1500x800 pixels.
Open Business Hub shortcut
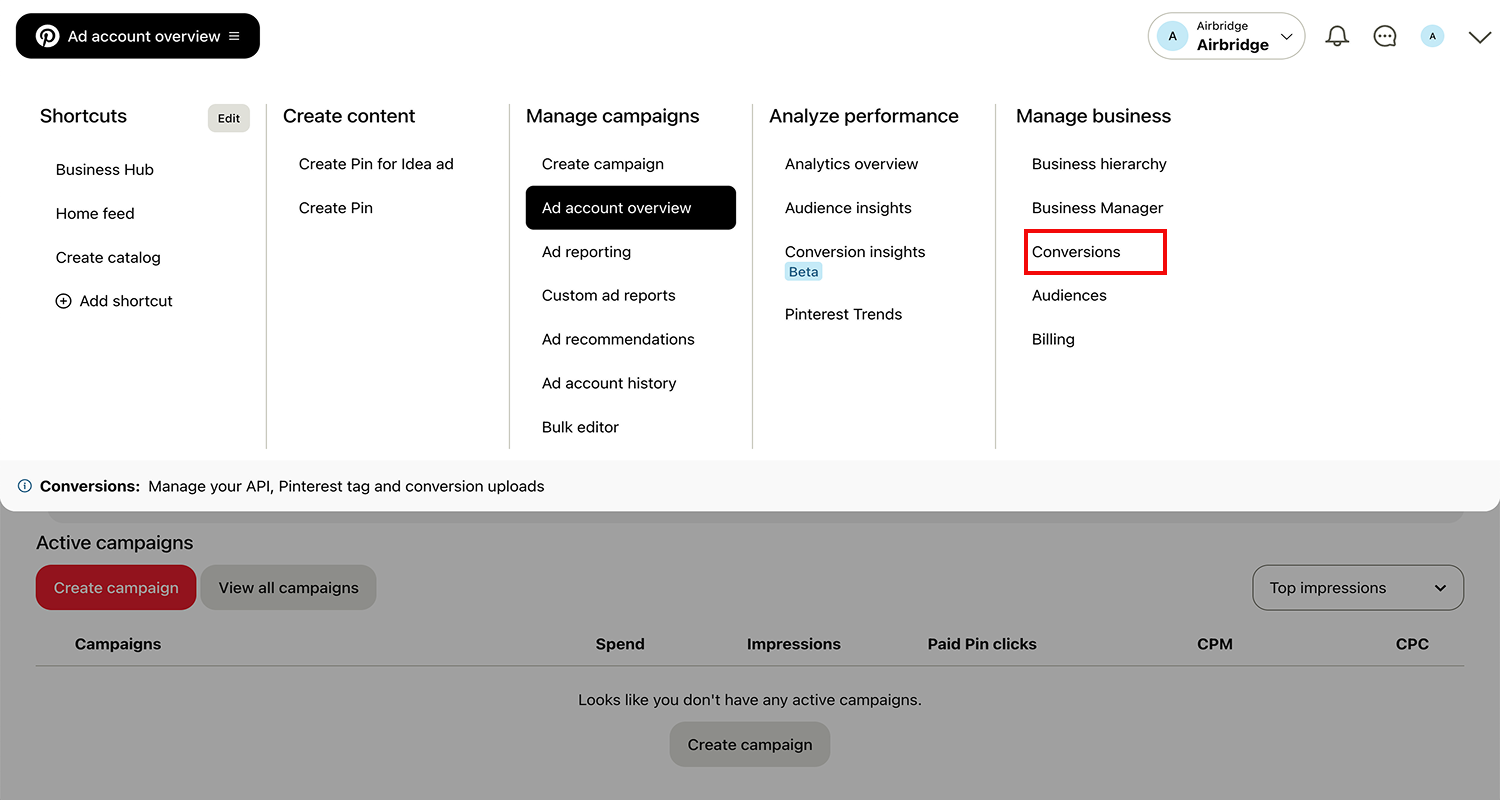point(105,170)
